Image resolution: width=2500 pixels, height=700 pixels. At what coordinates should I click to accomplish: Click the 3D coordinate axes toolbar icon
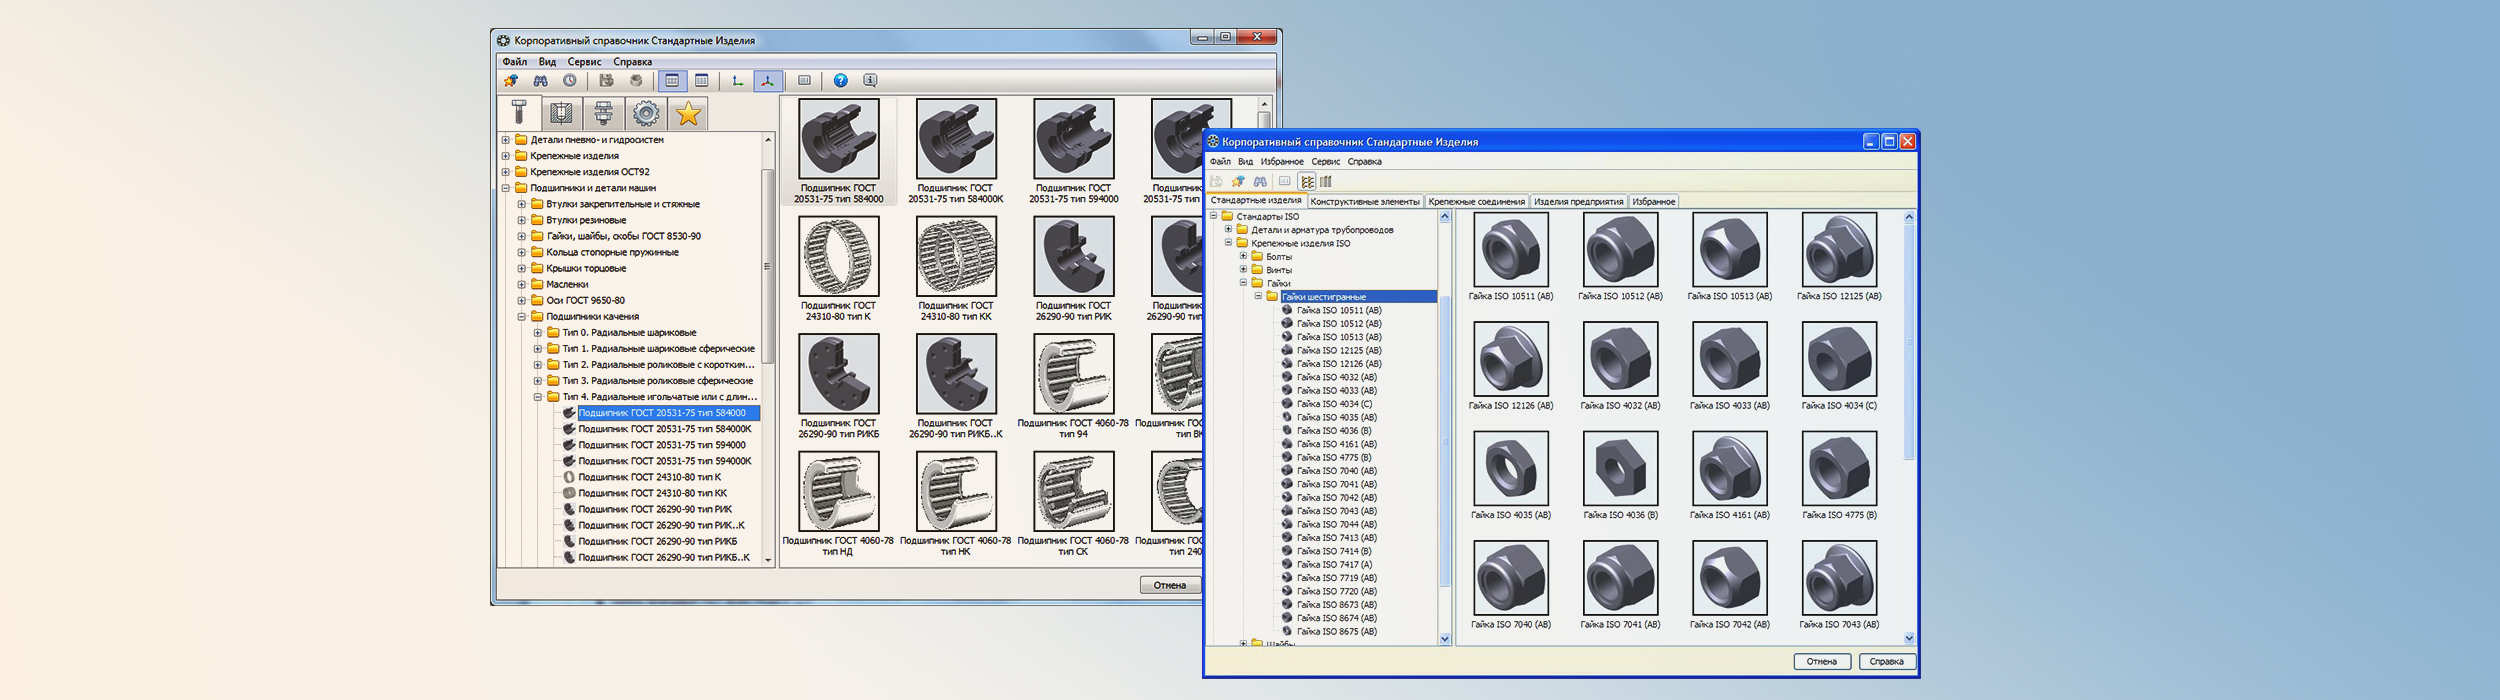point(767,81)
